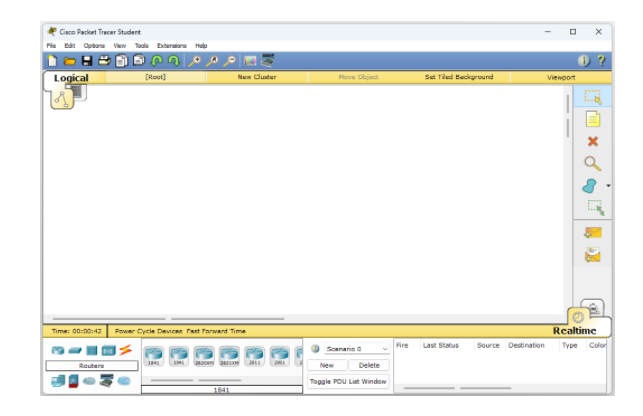Click the Save file icon
643x416 pixels.
point(88,61)
